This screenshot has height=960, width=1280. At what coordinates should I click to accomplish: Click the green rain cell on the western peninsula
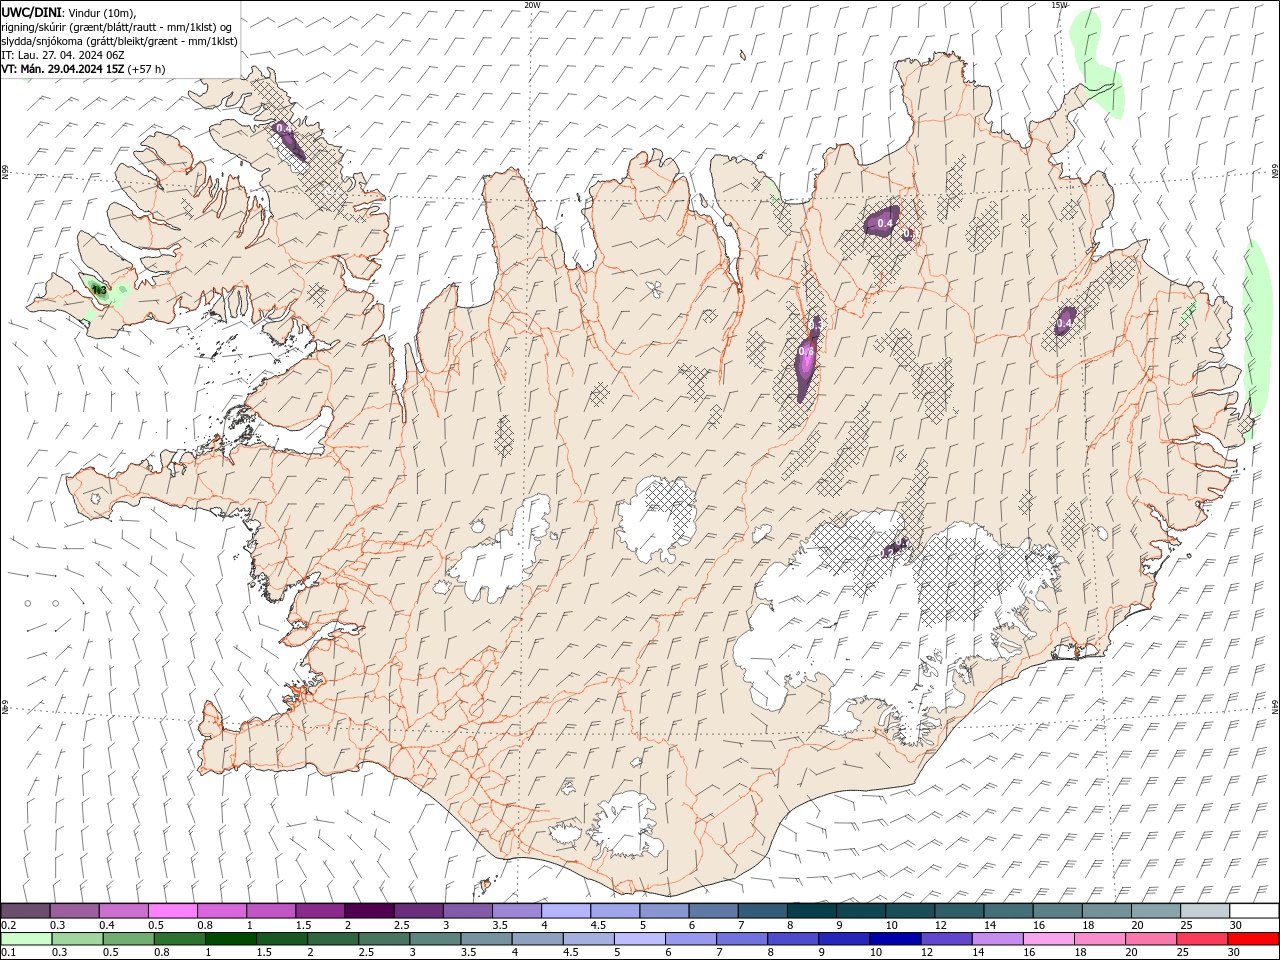[x=99, y=290]
